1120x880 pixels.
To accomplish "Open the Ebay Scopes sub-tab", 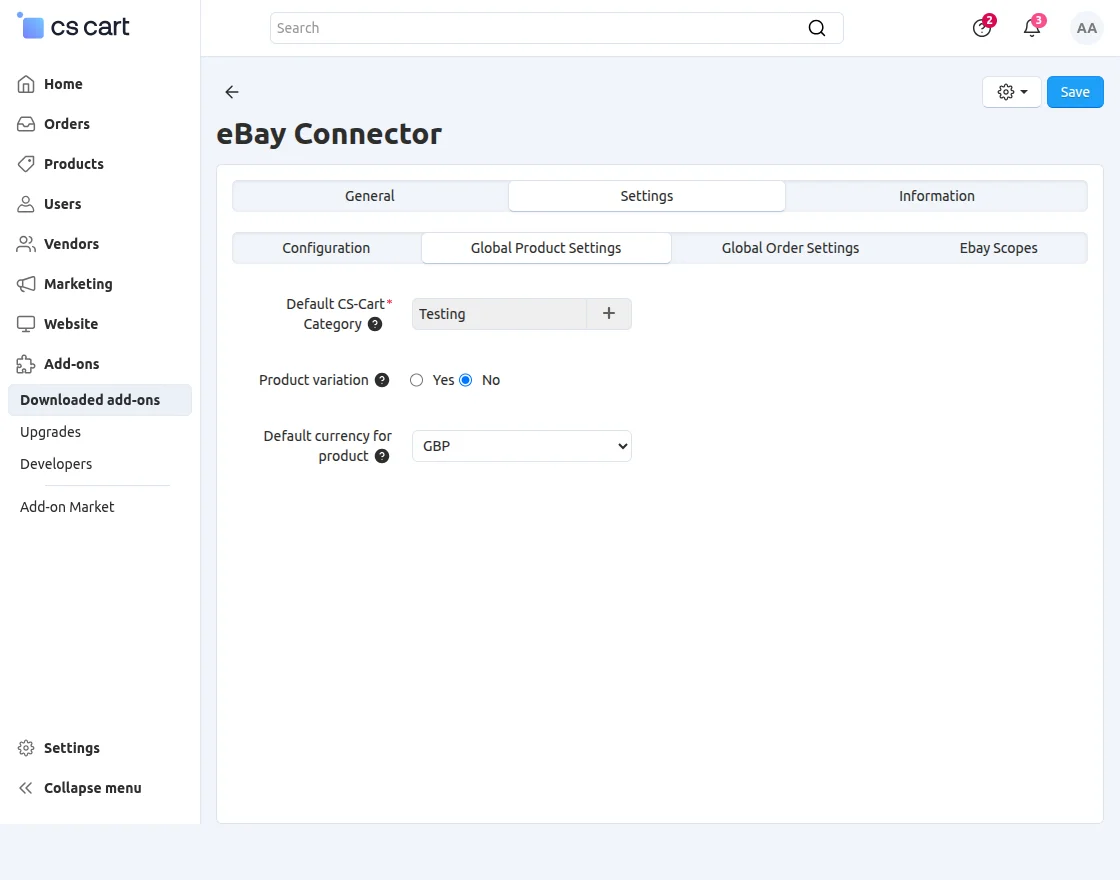I will click(x=999, y=248).
